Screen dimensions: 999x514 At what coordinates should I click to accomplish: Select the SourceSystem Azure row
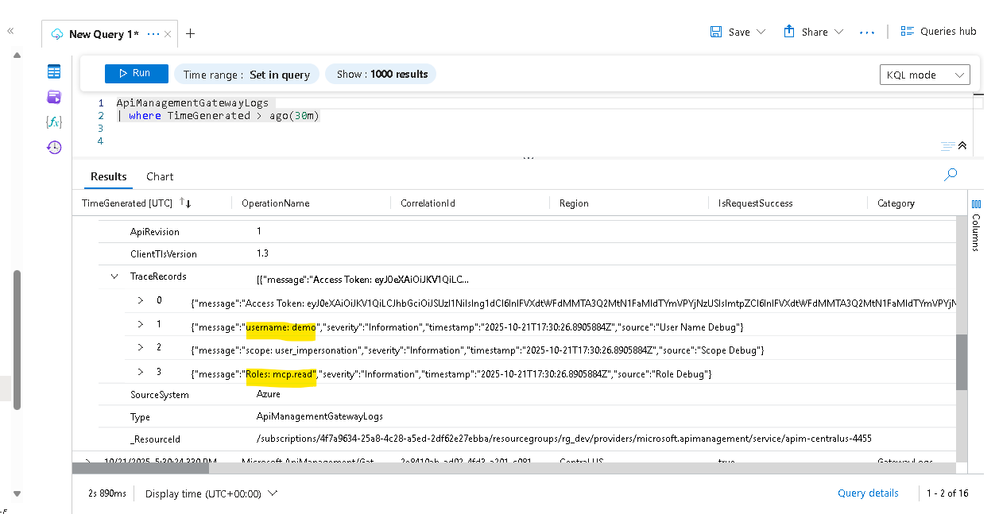click(x=528, y=394)
